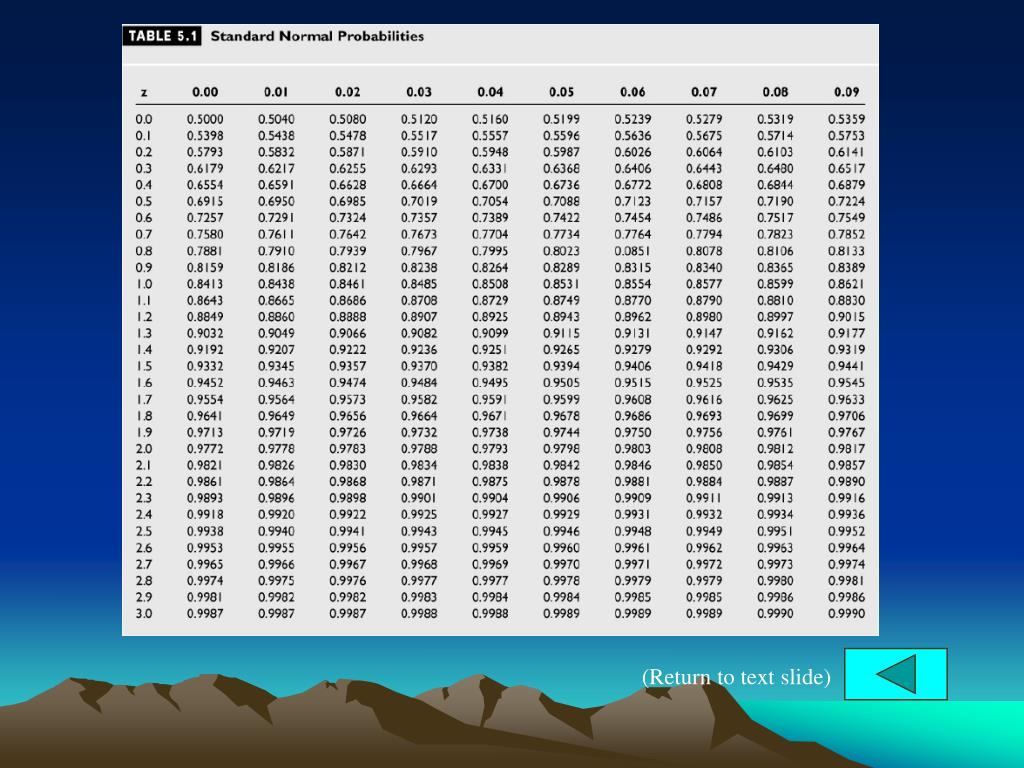Click the teal back arrow button
The width and height of the screenshot is (1024, 768).
pyautogui.click(x=895, y=674)
